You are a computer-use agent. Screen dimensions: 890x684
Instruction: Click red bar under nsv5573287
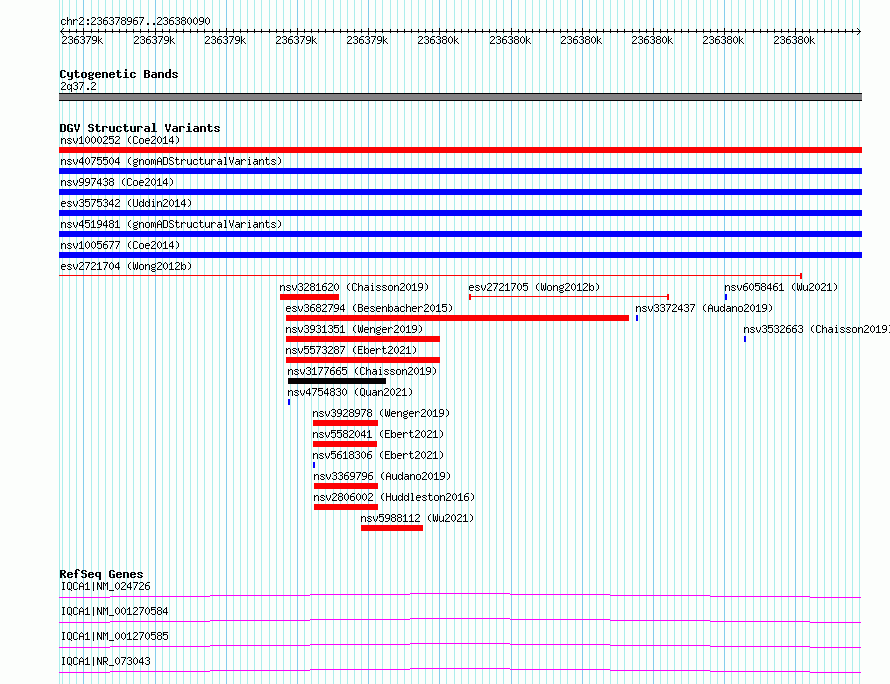(363, 360)
